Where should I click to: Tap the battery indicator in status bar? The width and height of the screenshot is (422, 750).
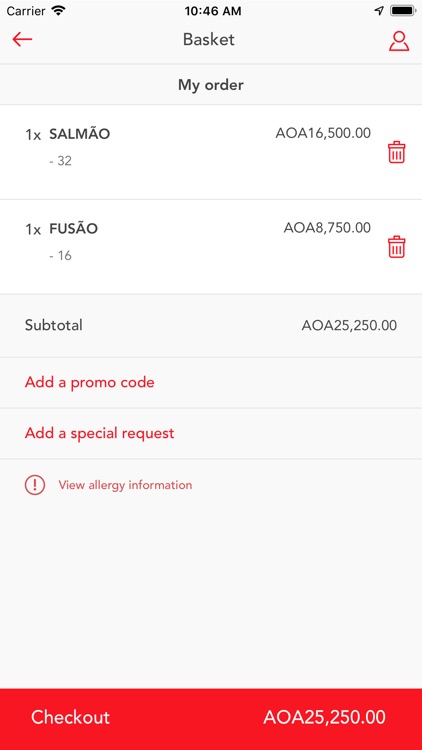pos(403,11)
